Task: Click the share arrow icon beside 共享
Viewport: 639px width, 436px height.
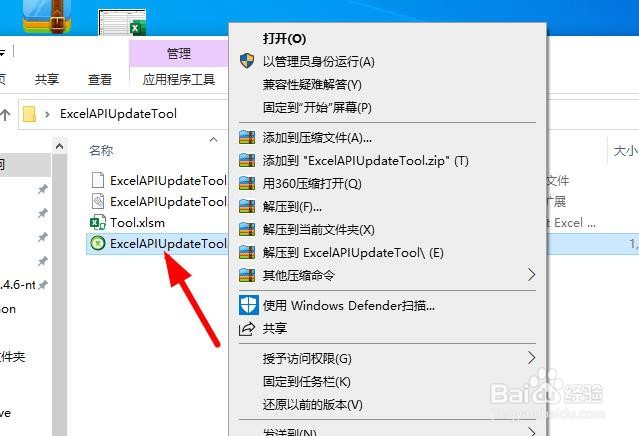Action: (x=247, y=328)
